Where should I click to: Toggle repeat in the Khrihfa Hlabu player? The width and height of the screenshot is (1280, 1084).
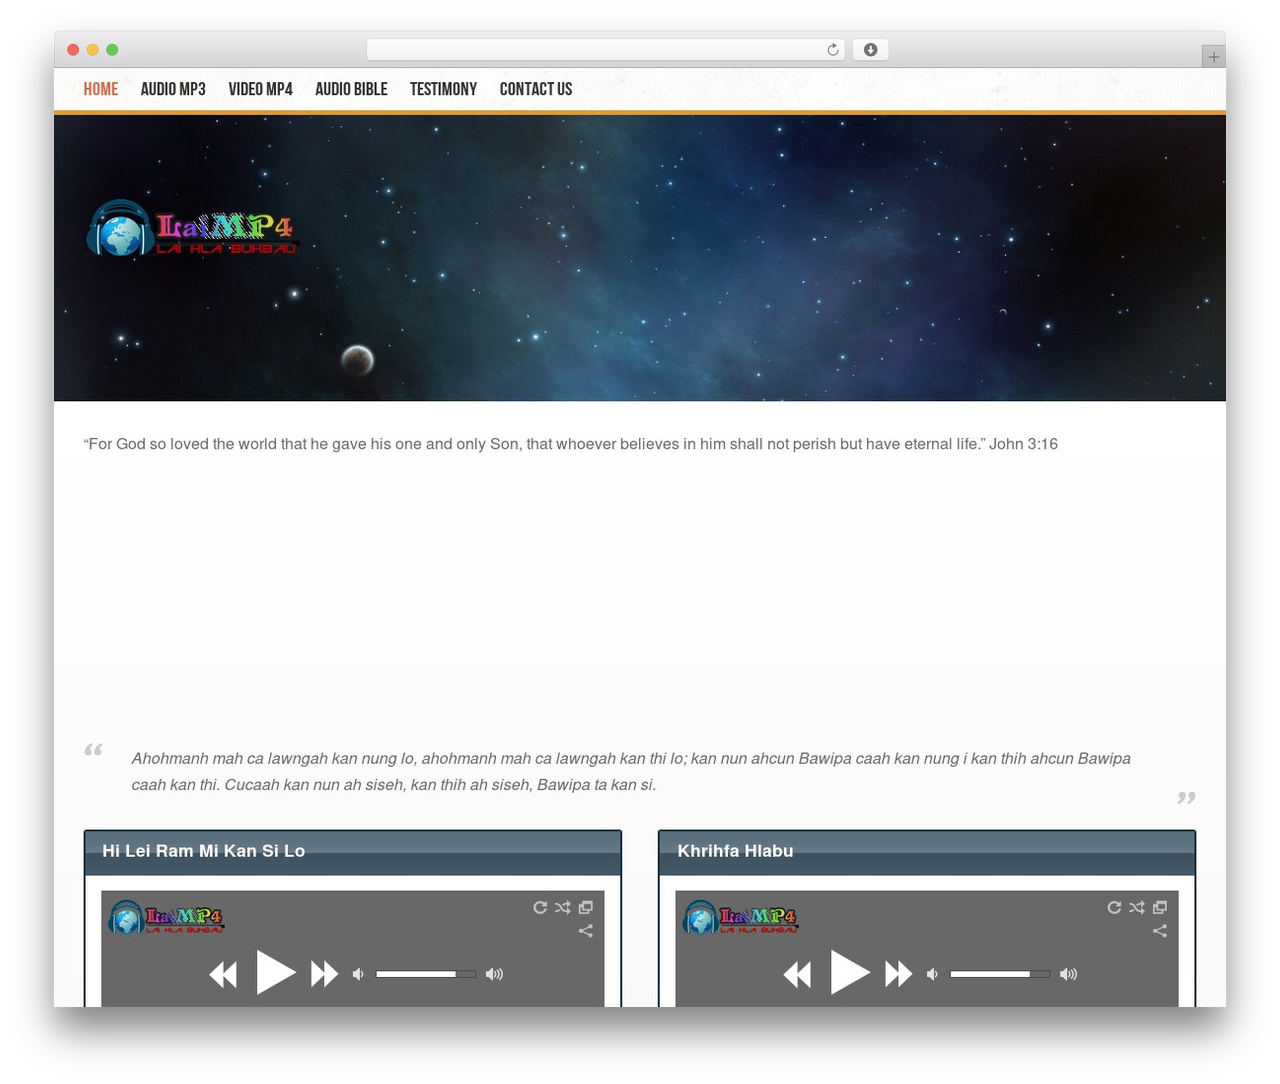click(1114, 907)
